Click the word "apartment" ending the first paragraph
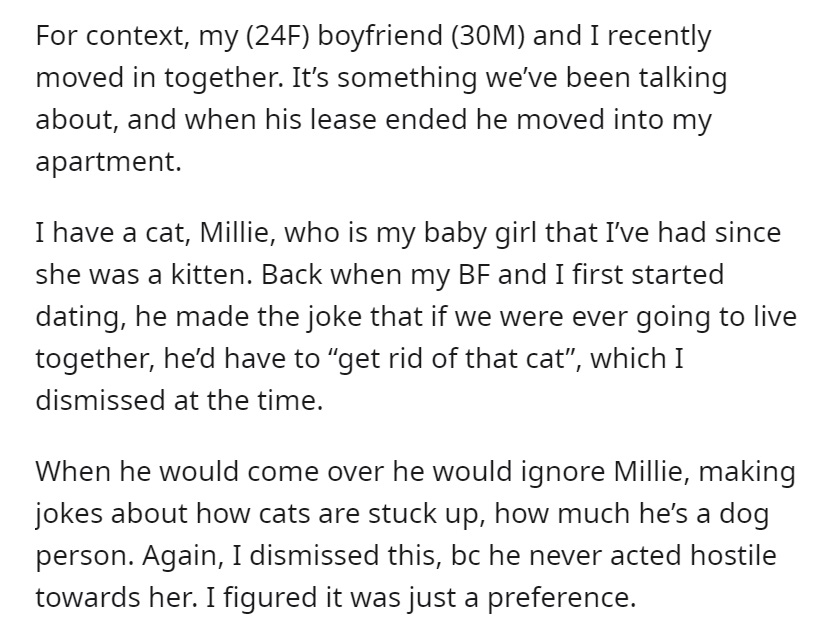Image resolution: width=819 pixels, height=631 pixels. click(x=105, y=161)
